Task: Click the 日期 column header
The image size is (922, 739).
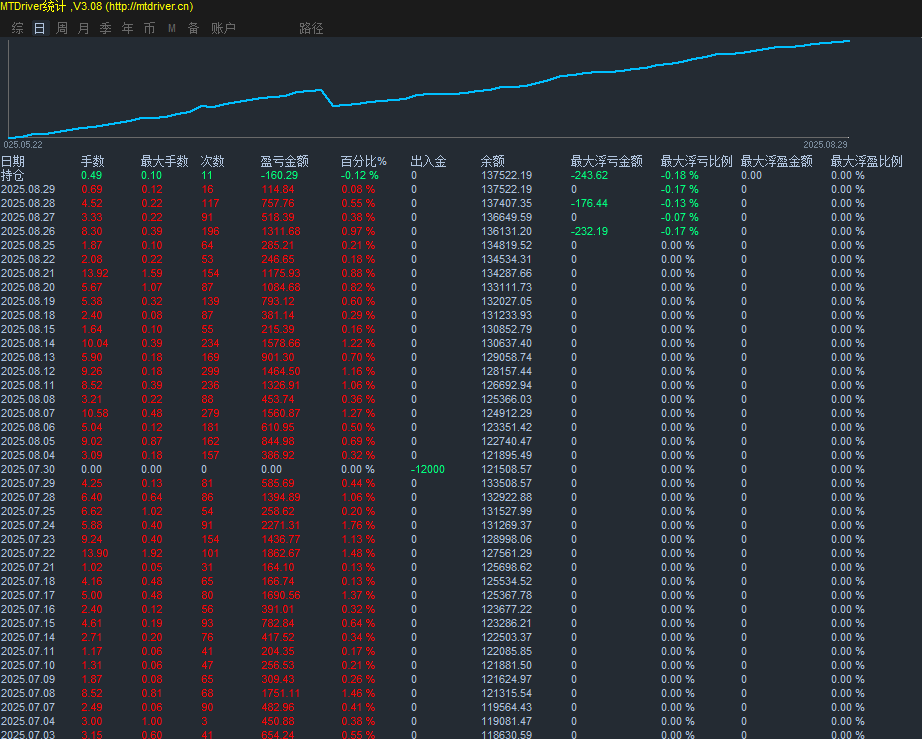Action: (x=13, y=161)
